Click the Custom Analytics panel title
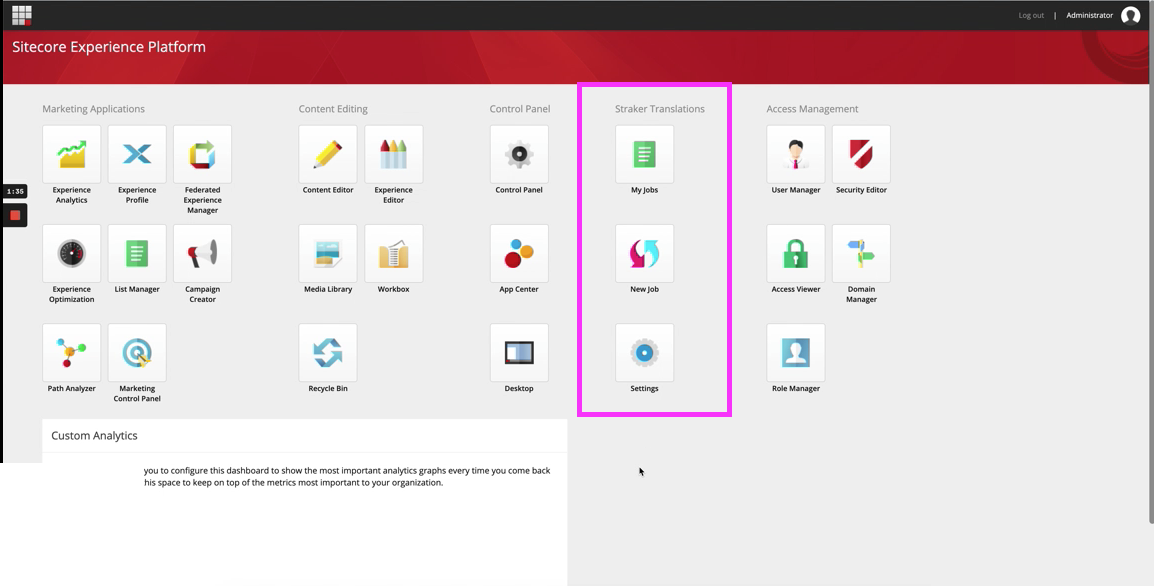Viewport: 1154px width, 586px height. pyautogui.click(x=94, y=436)
